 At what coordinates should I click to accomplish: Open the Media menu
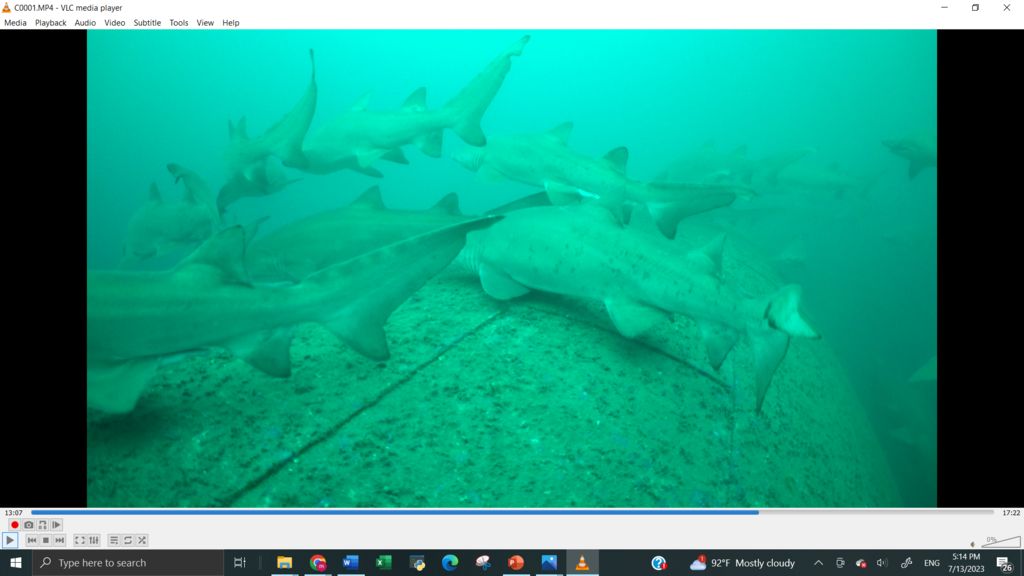coord(15,22)
